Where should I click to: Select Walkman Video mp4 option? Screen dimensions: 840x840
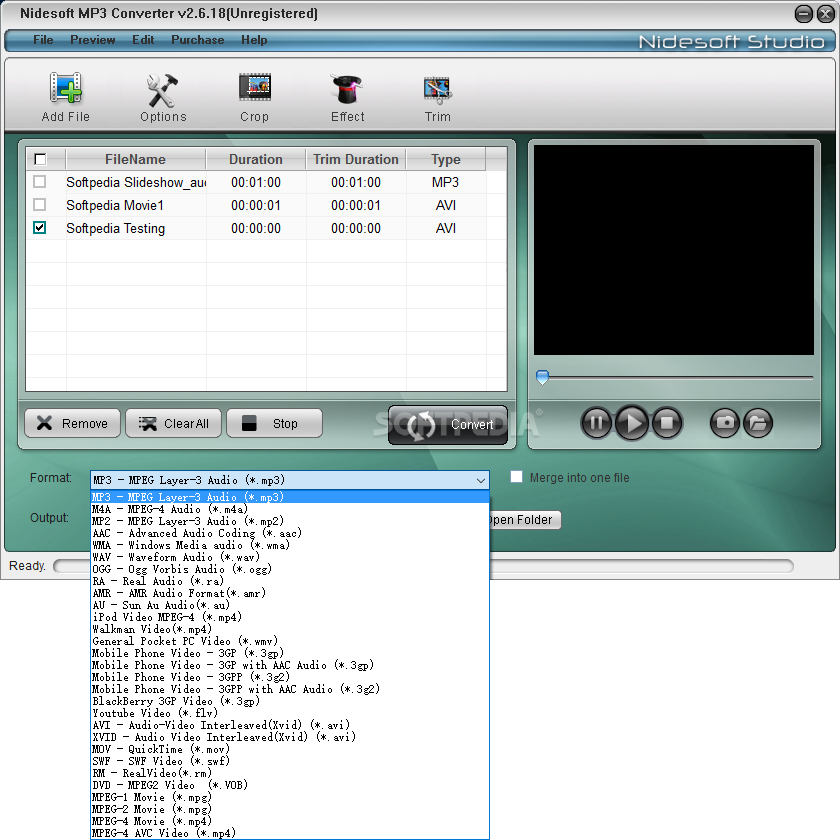point(290,629)
